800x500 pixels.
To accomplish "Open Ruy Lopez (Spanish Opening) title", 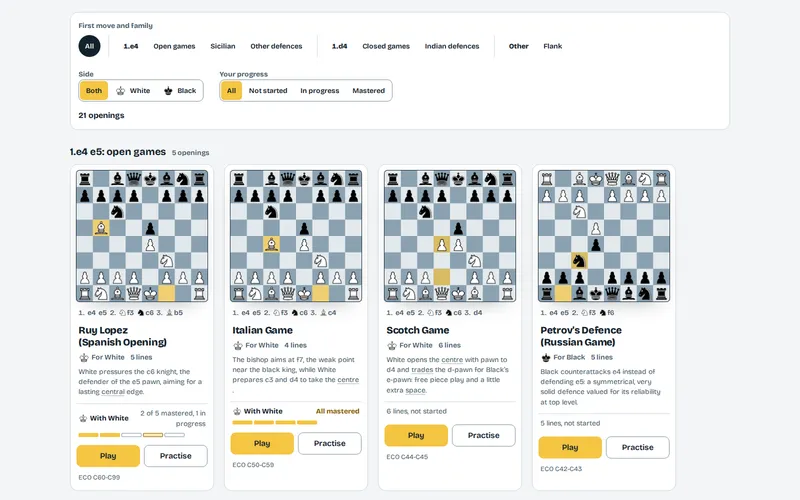I will pos(122,336).
